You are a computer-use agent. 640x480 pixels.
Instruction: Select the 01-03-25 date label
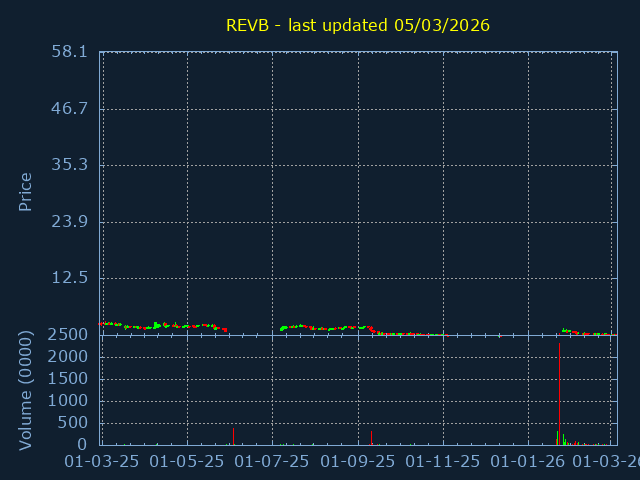pos(101,461)
